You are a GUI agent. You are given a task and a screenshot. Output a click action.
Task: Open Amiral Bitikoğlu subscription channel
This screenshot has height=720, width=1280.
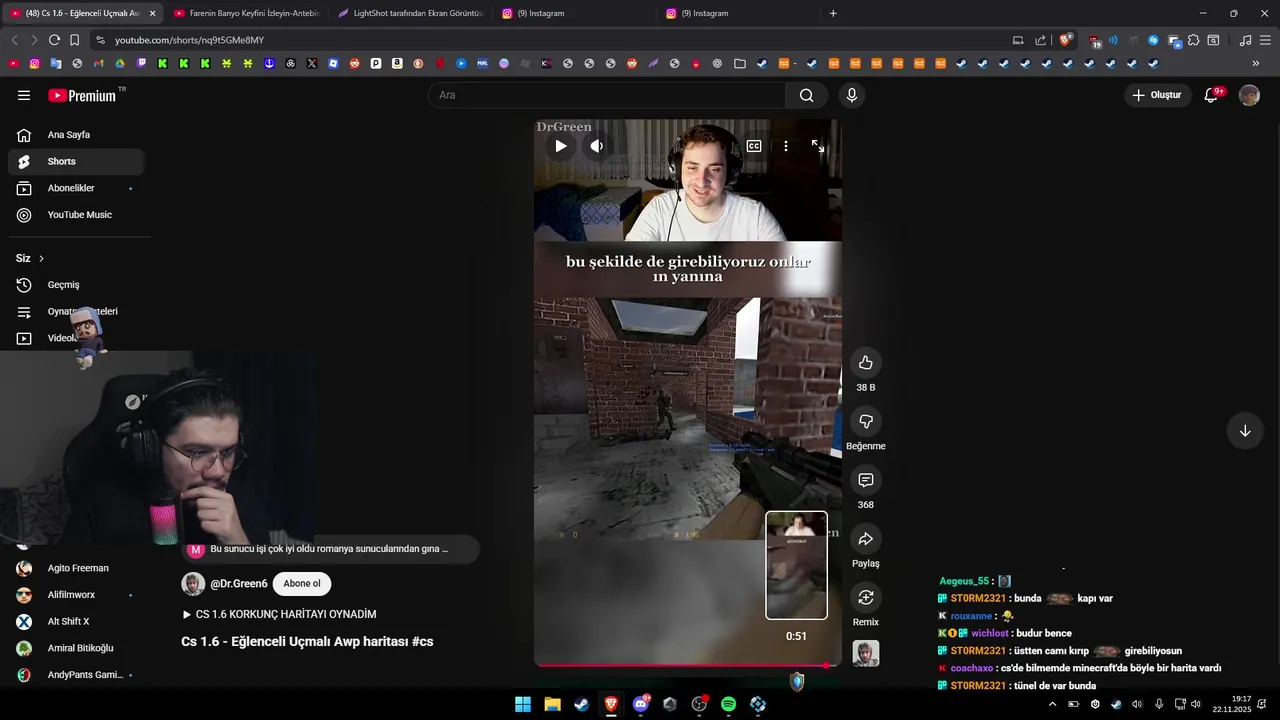76,648
